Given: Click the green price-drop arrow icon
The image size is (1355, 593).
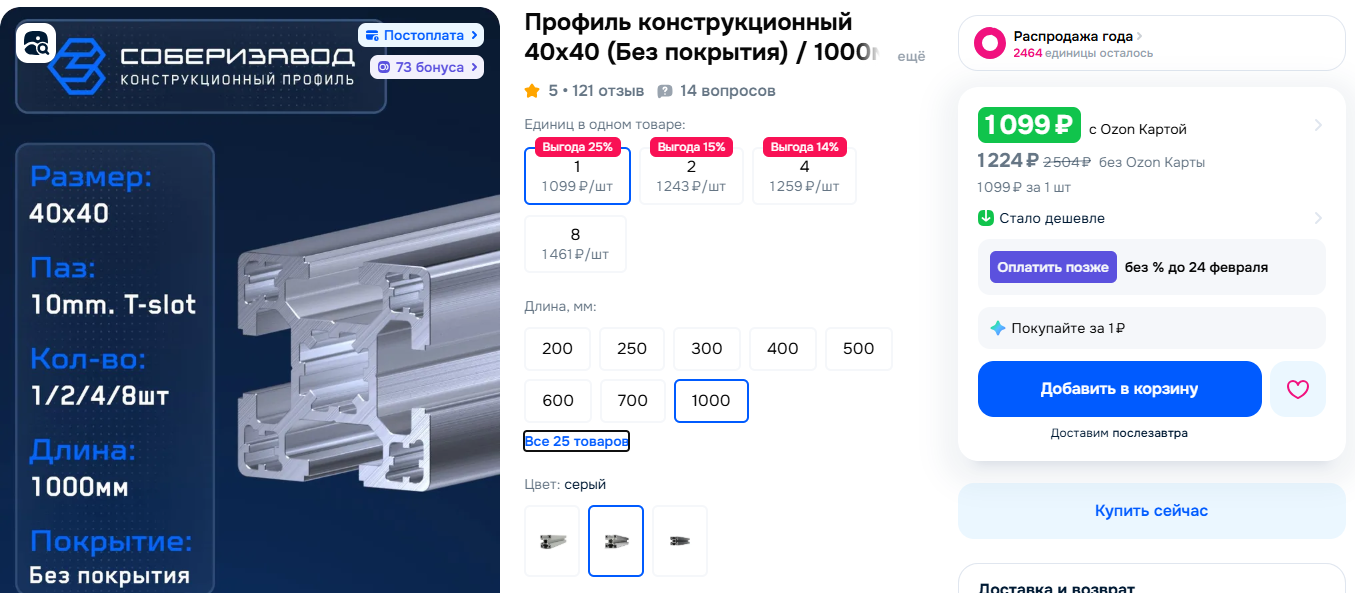Looking at the screenshot, I should click(x=986, y=218).
